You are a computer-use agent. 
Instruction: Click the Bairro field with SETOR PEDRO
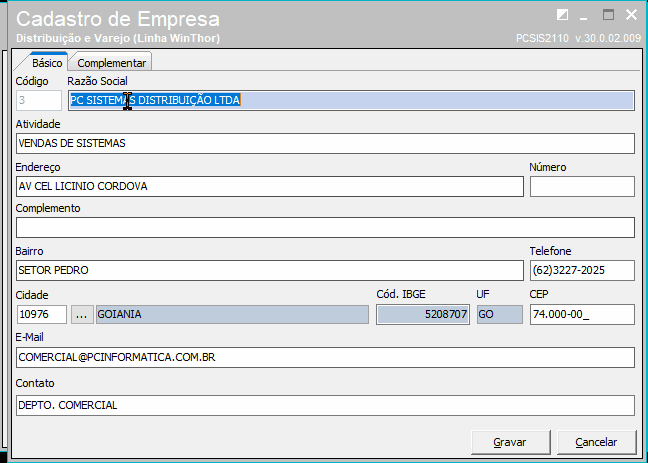coord(270,270)
